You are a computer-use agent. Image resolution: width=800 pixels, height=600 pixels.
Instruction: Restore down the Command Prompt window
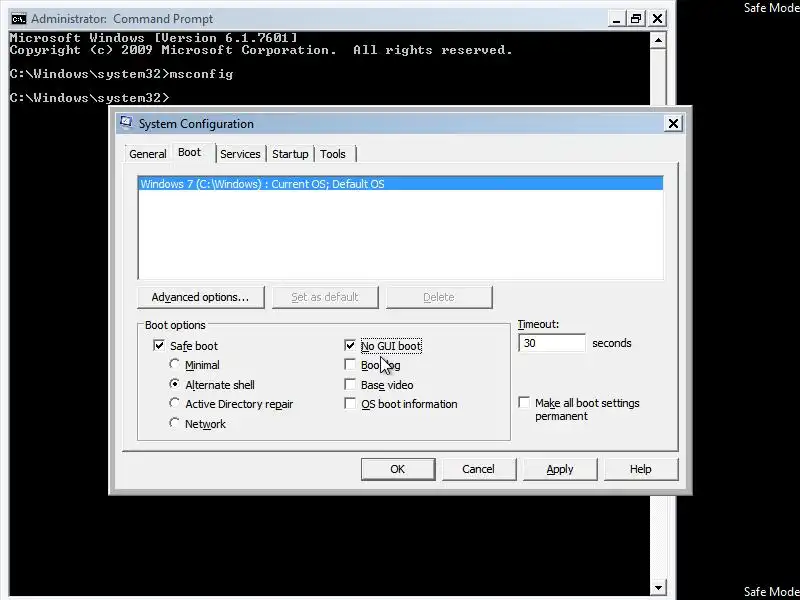[x=636, y=19]
